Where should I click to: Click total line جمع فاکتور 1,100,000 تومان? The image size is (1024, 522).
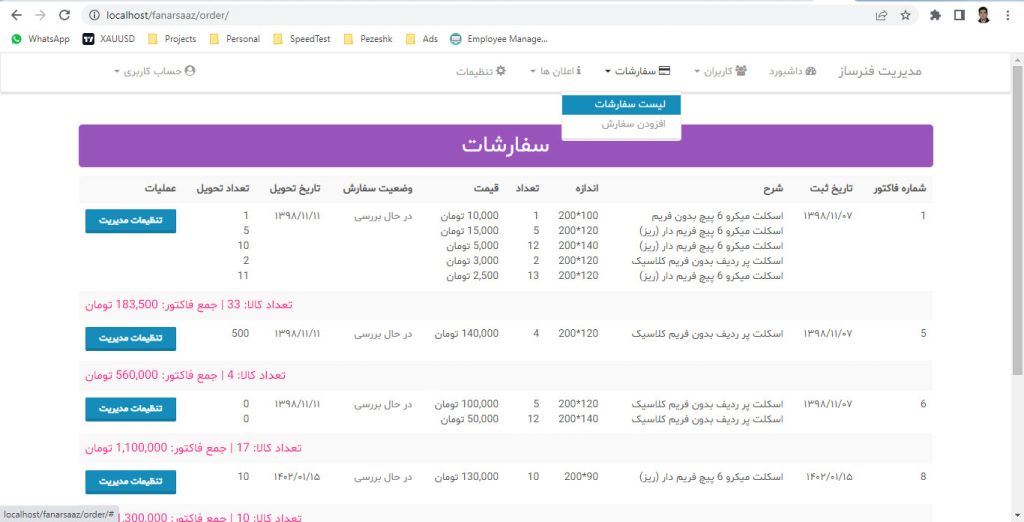pyautogui.click(x=193, y=448)
